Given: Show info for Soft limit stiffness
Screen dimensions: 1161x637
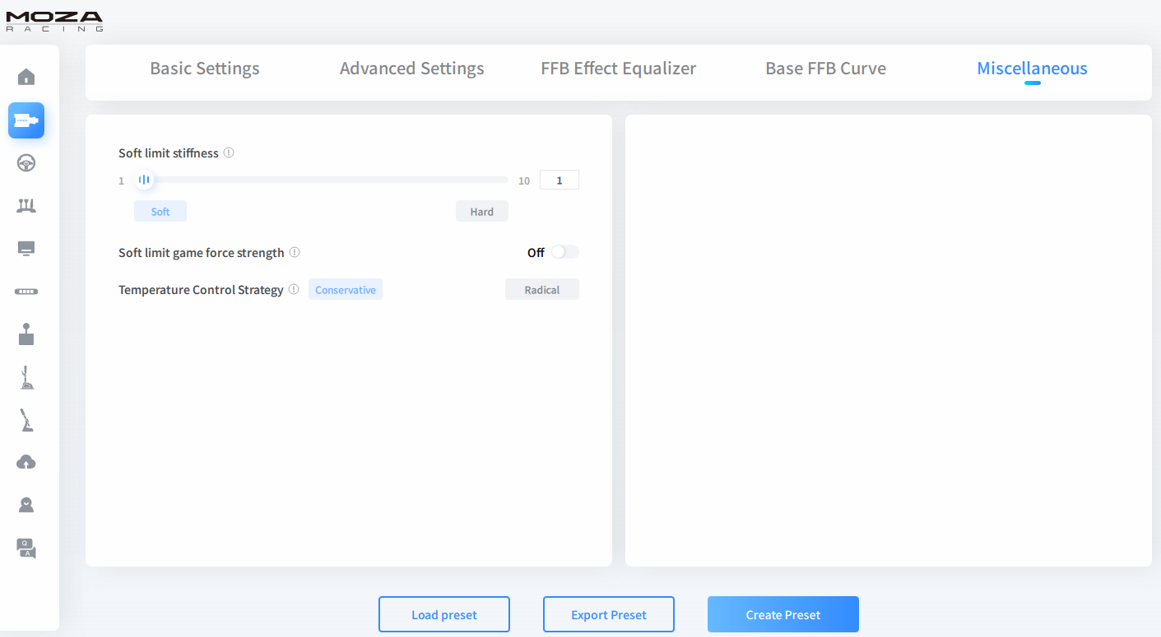Looking at the screenshot, I should [229, 153].
